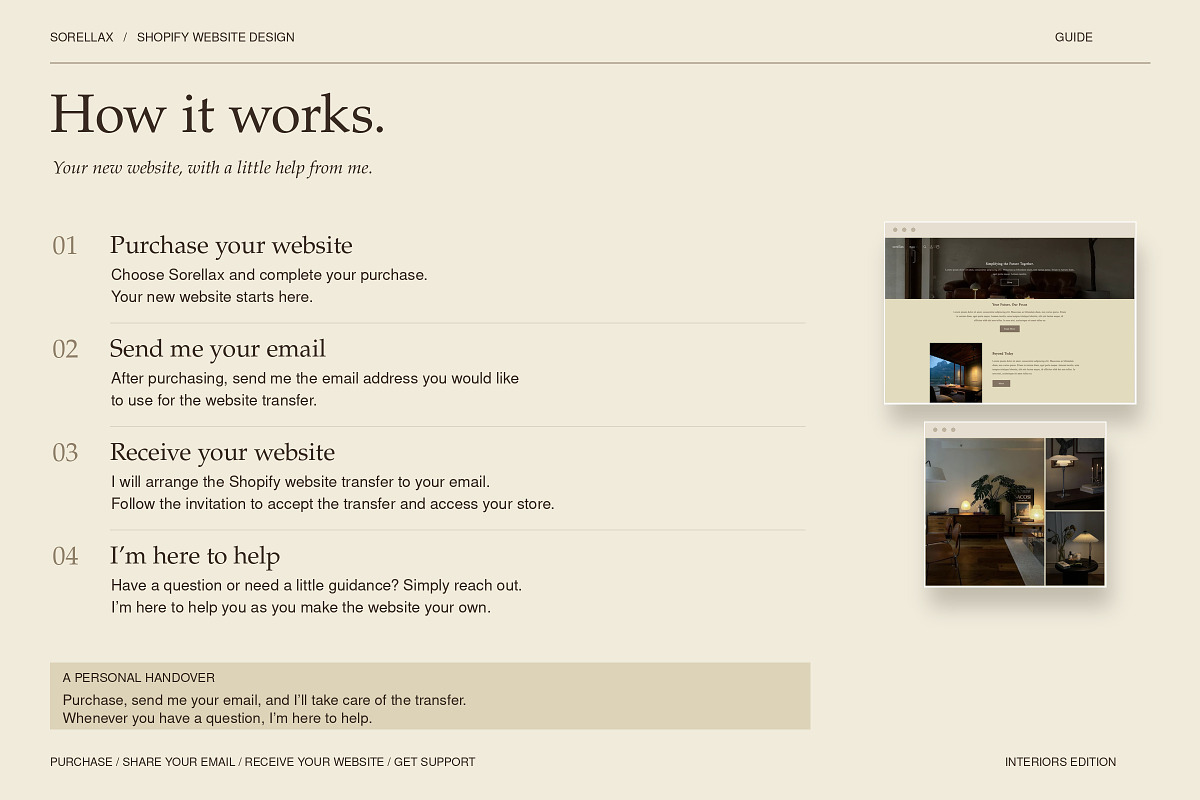Screen dimensions: 1200x800
Task: Click 'Follow the invitation to accept the transfer' line
Action: 332,504
